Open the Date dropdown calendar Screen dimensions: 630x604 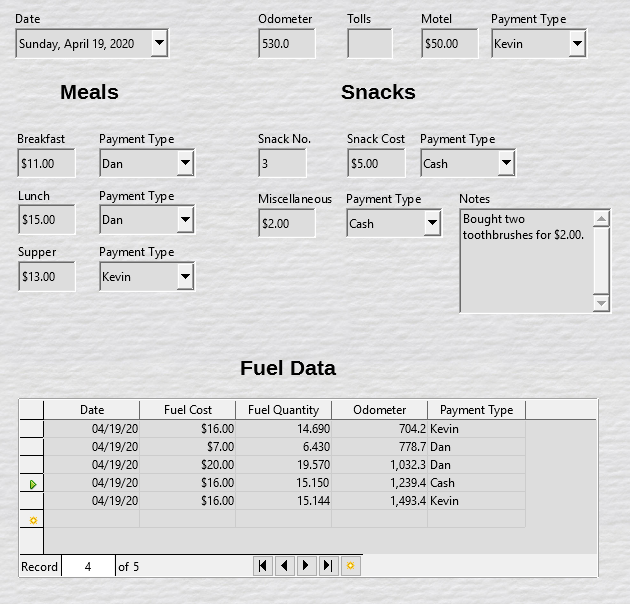click(x=160, y=43)
